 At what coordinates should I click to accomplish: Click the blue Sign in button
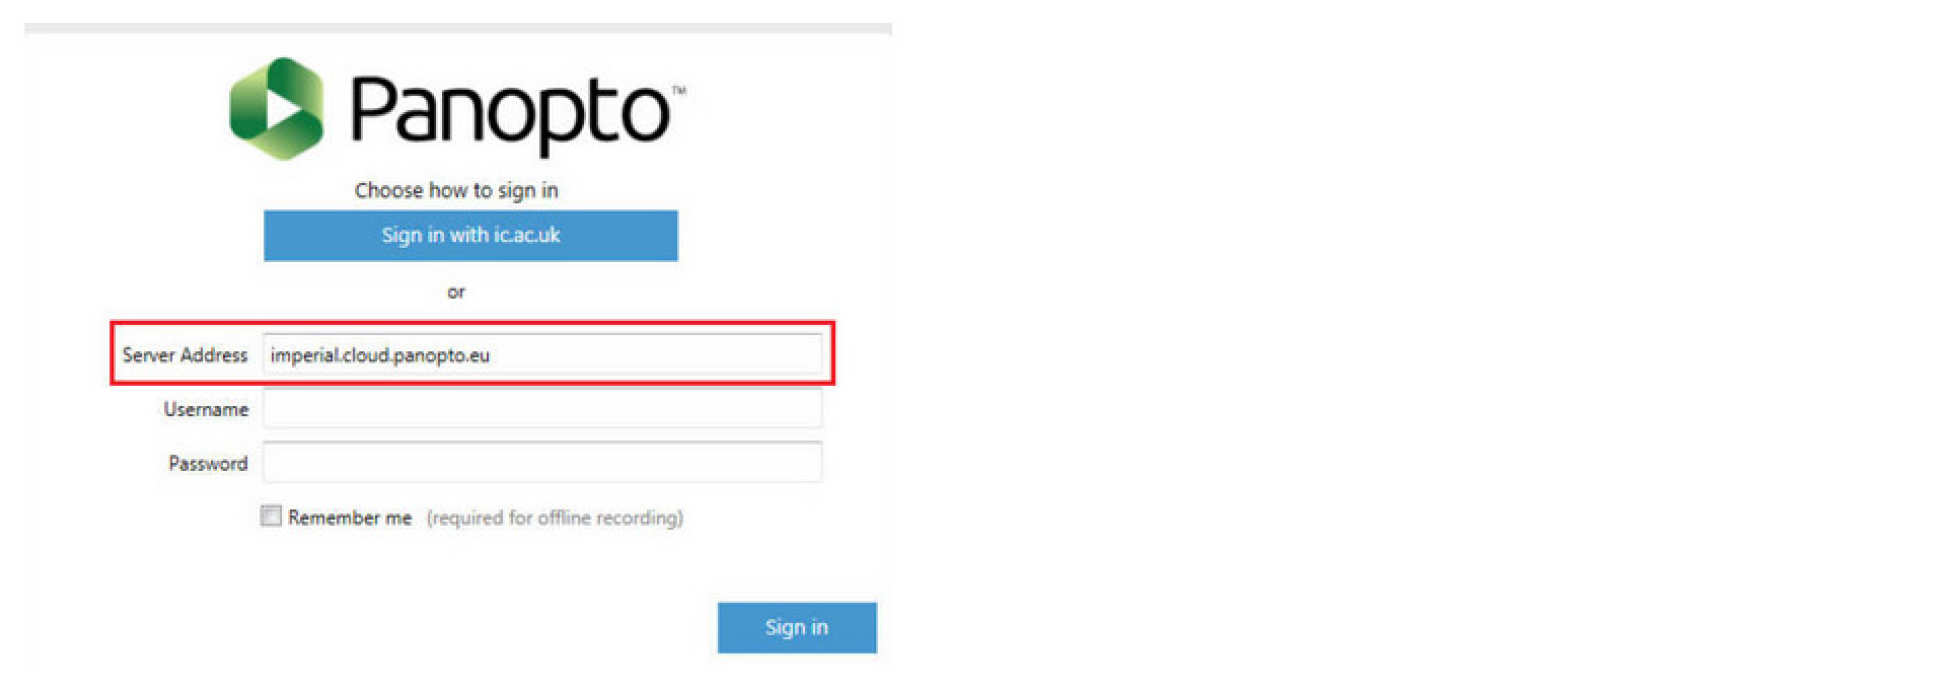tap(797, 627)
